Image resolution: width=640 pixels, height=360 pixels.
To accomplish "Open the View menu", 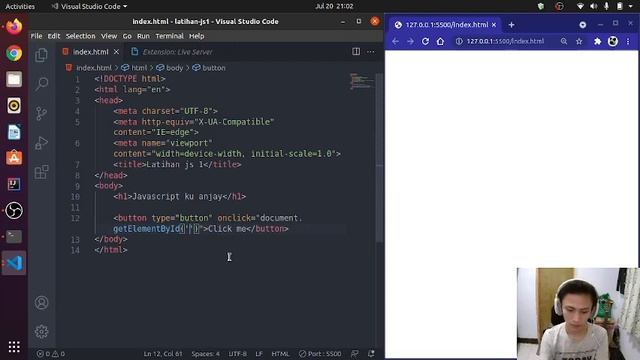I will pyautogui.click(x=109, y=36).
